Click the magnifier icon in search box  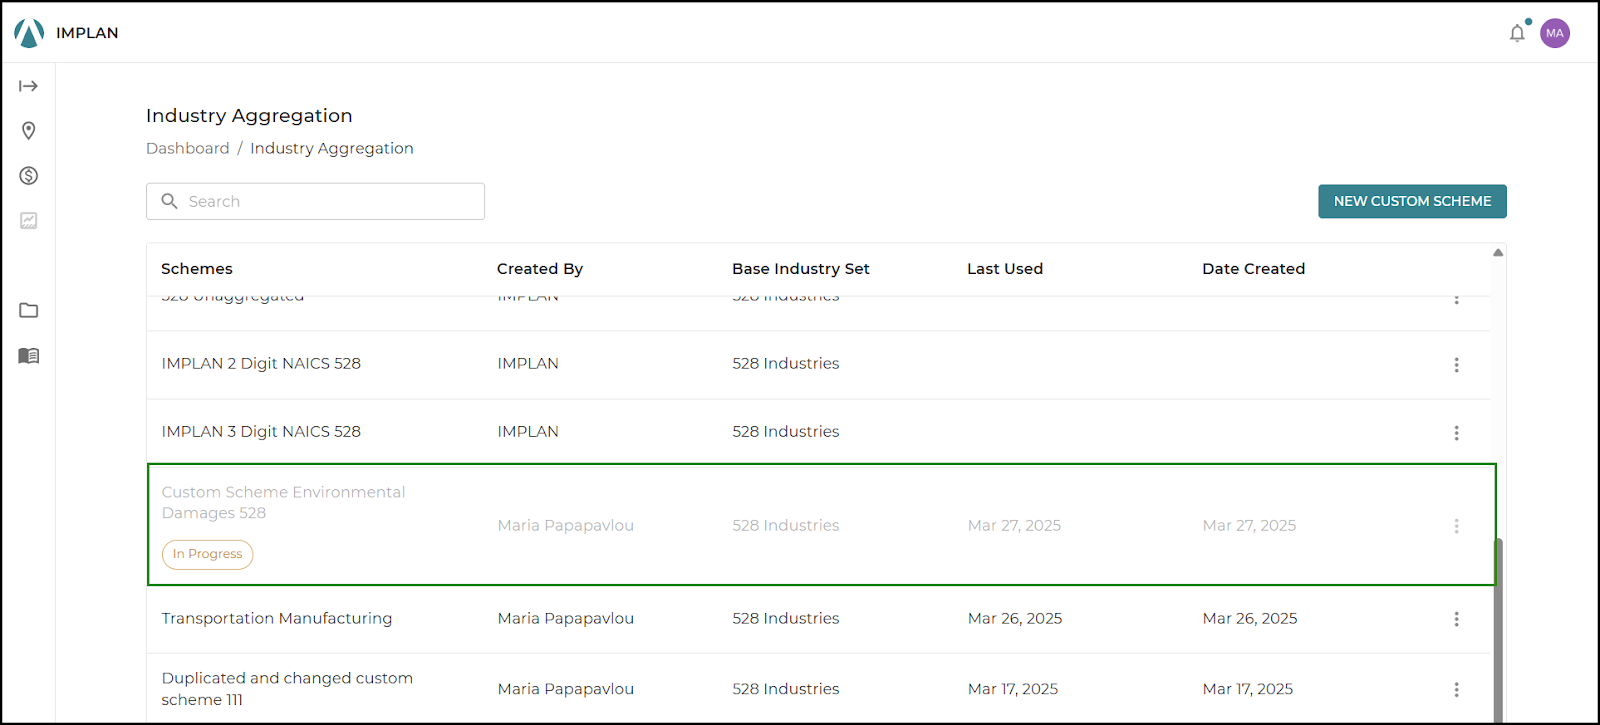pos(170,201)
